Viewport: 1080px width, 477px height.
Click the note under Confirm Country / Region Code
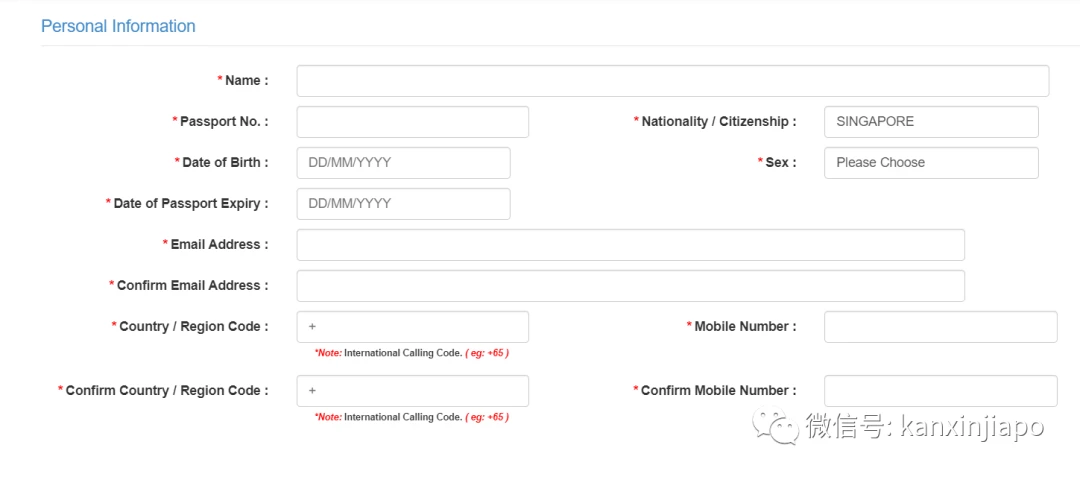(412, 417)
